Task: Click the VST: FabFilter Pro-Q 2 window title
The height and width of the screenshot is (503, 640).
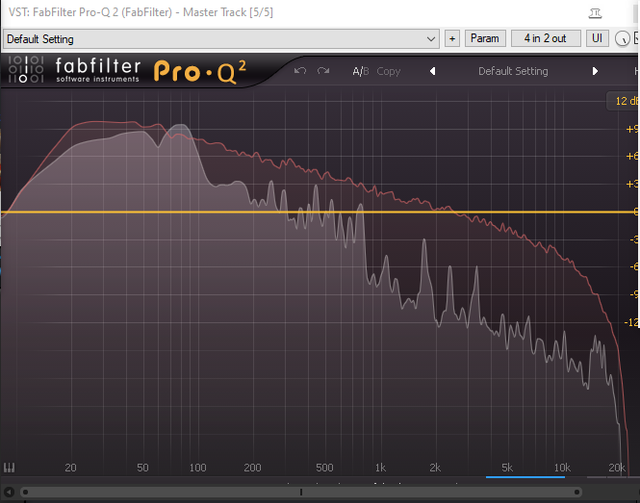Action: (141, 12)
